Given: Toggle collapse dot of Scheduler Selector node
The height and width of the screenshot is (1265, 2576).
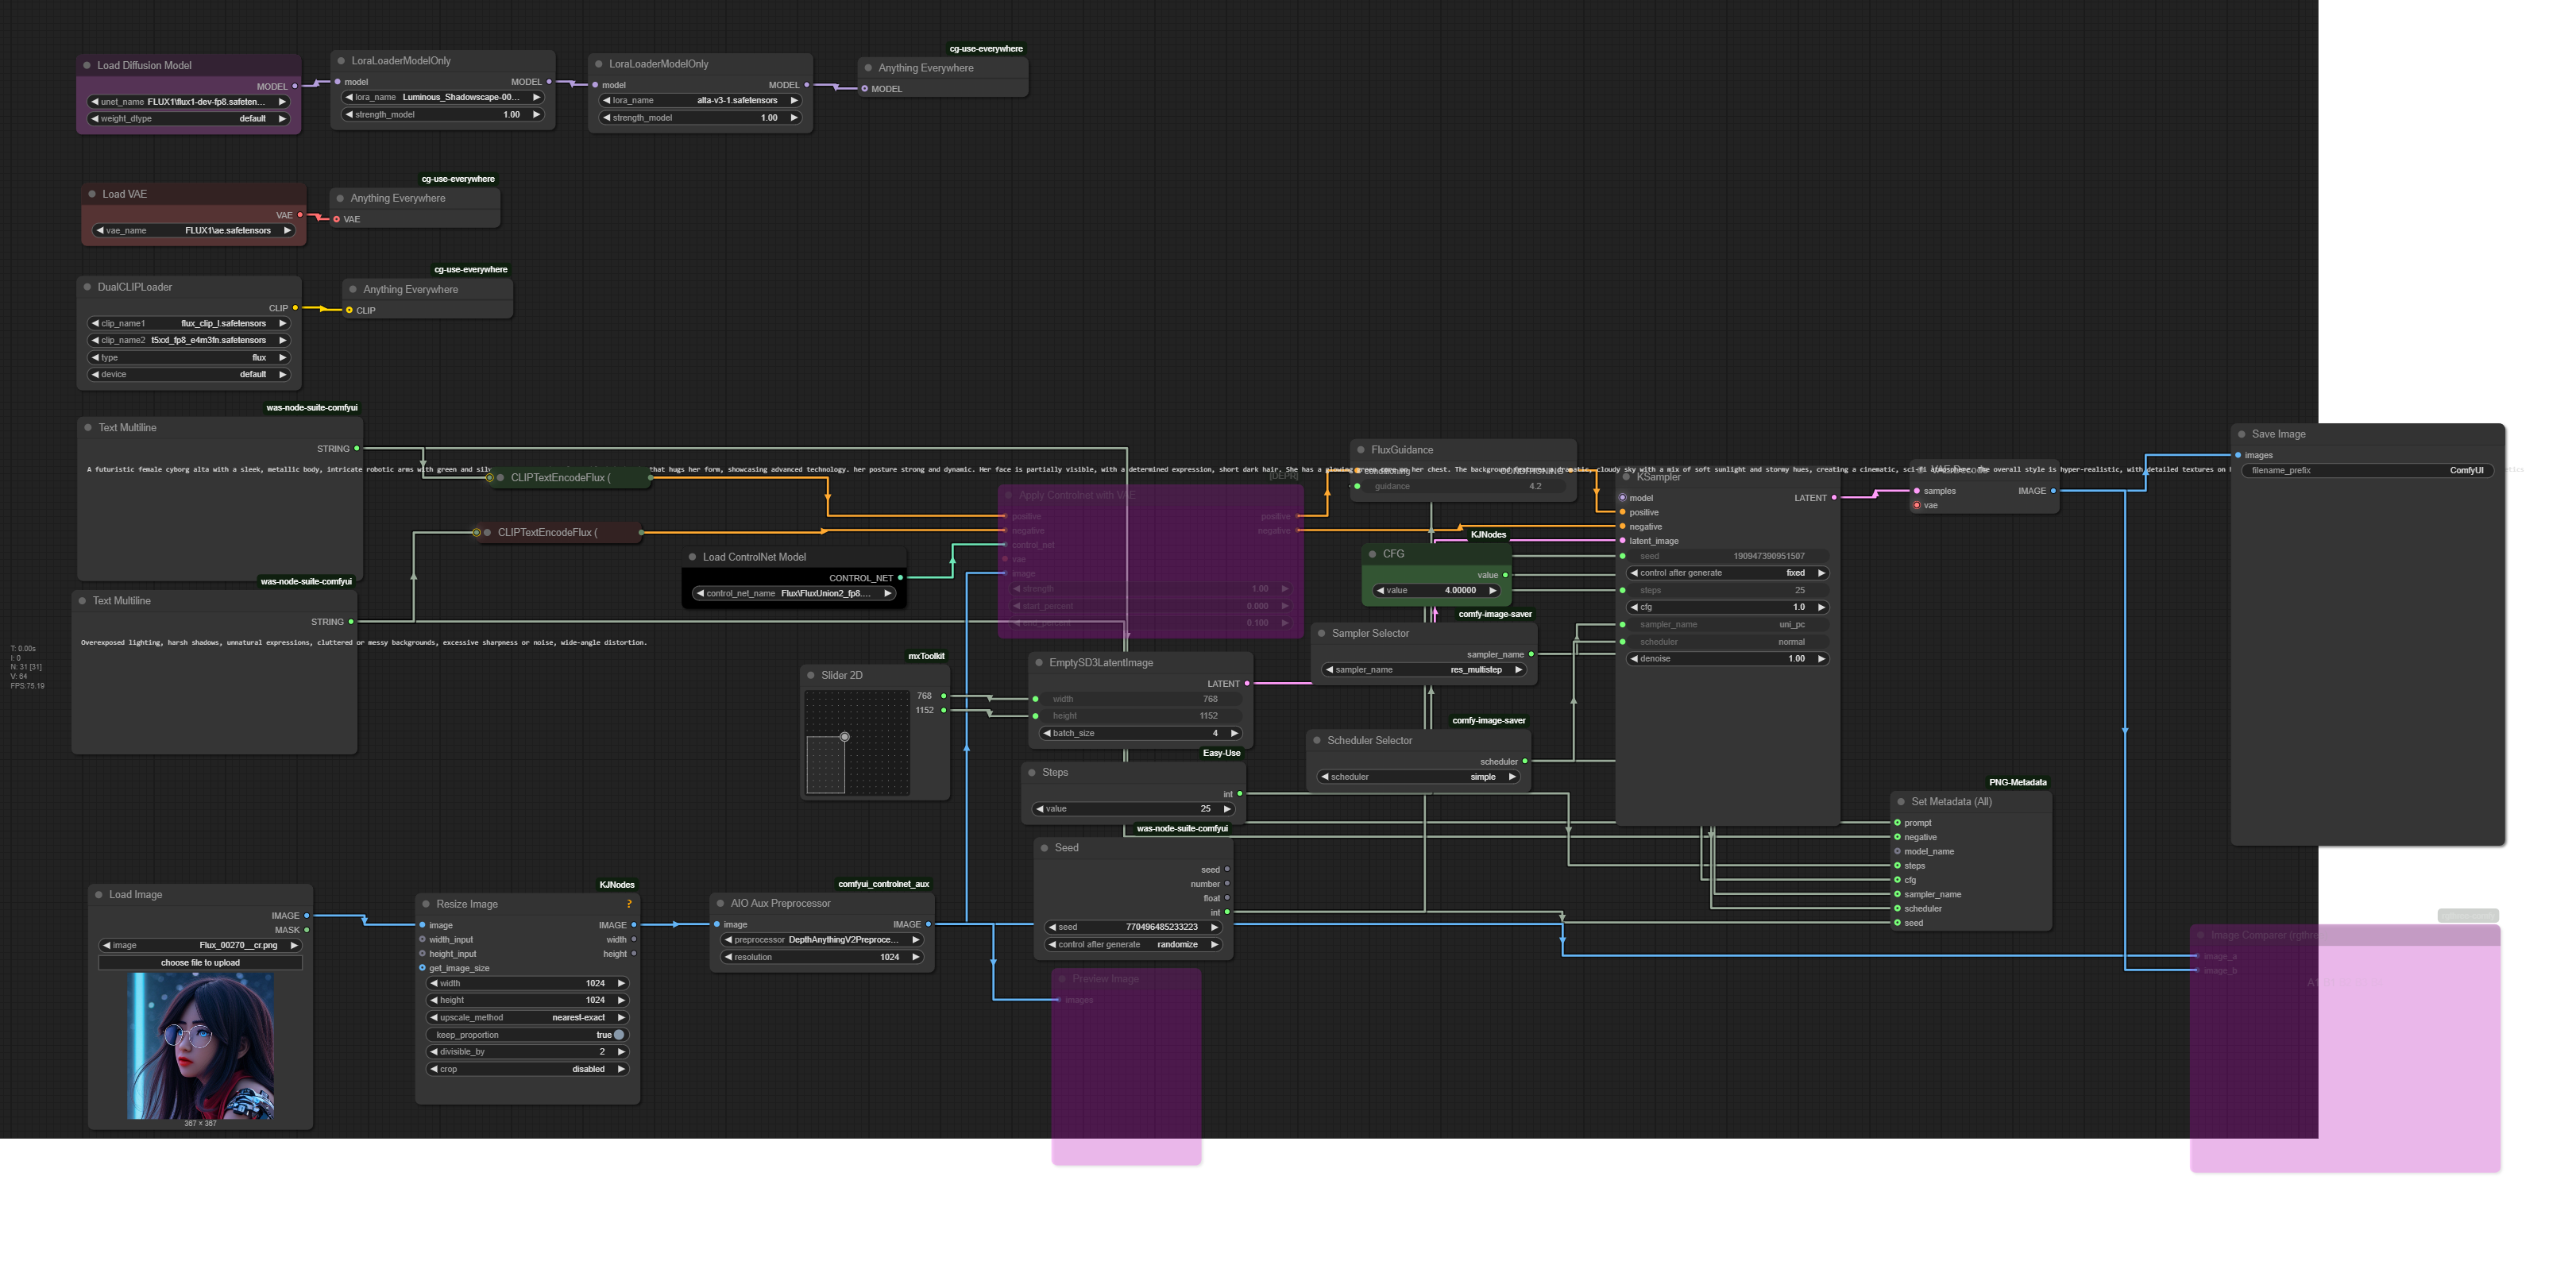Looking at the screenshot, I should tap(1317, 741).
